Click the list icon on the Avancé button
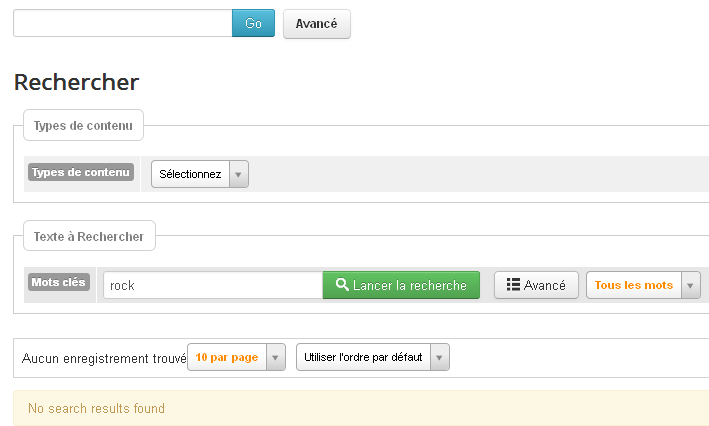This screenshot has height=426, width=709. 513,284
